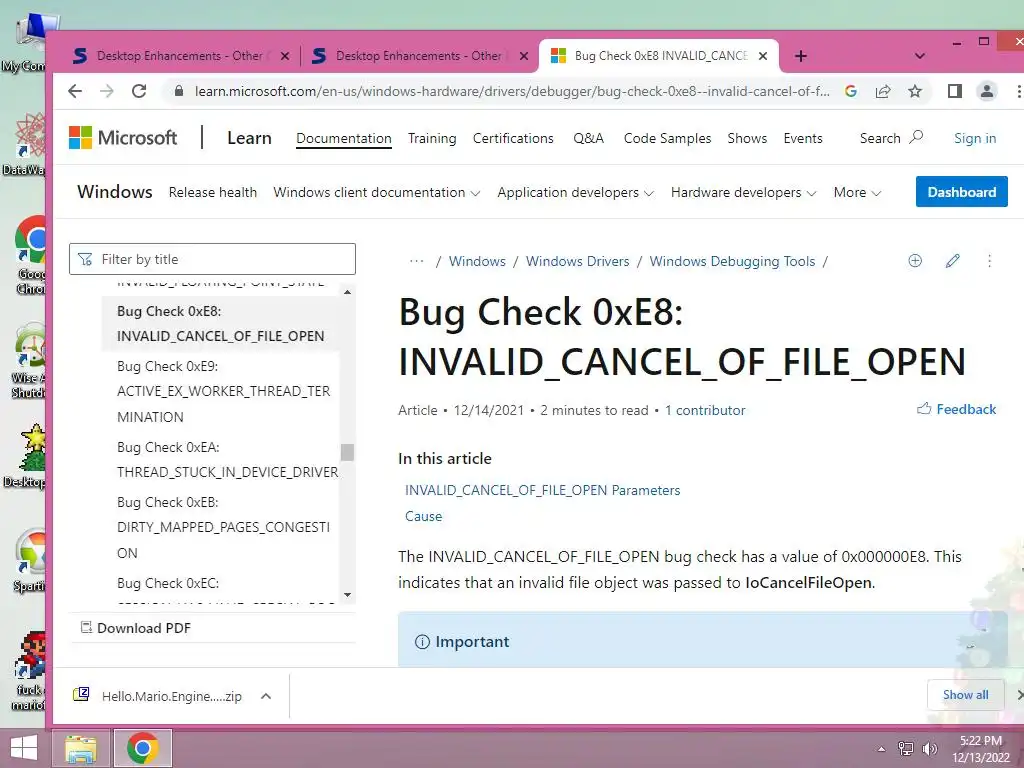The image size is (1024, 768).
Task: Open Learn link in header
Action: click(x=249, y=138)
